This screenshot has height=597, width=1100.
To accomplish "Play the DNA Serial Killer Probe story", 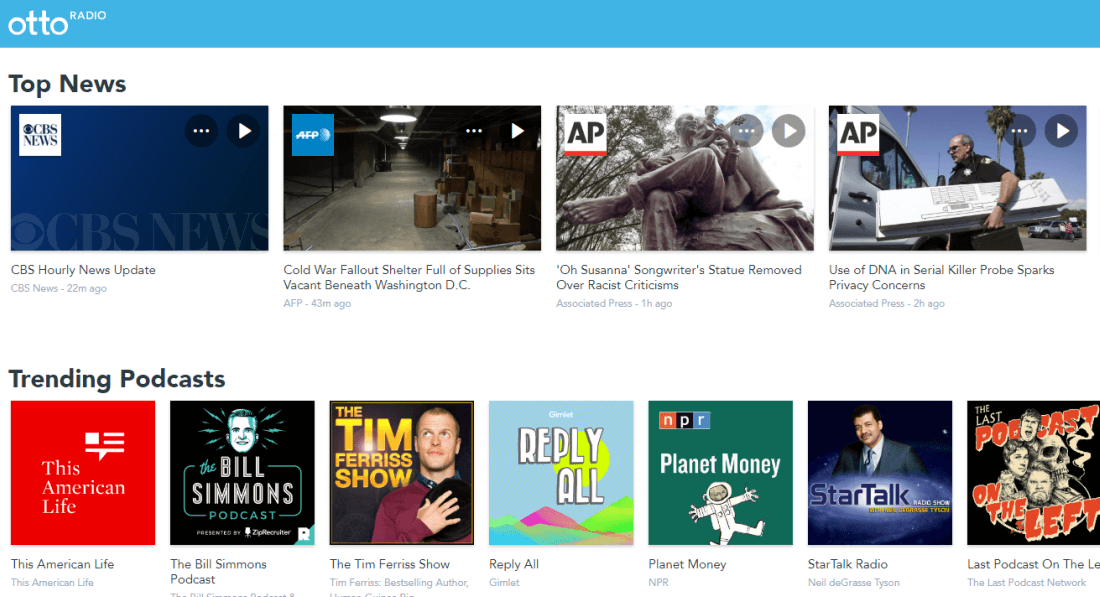I will (x=1061, y=131).
